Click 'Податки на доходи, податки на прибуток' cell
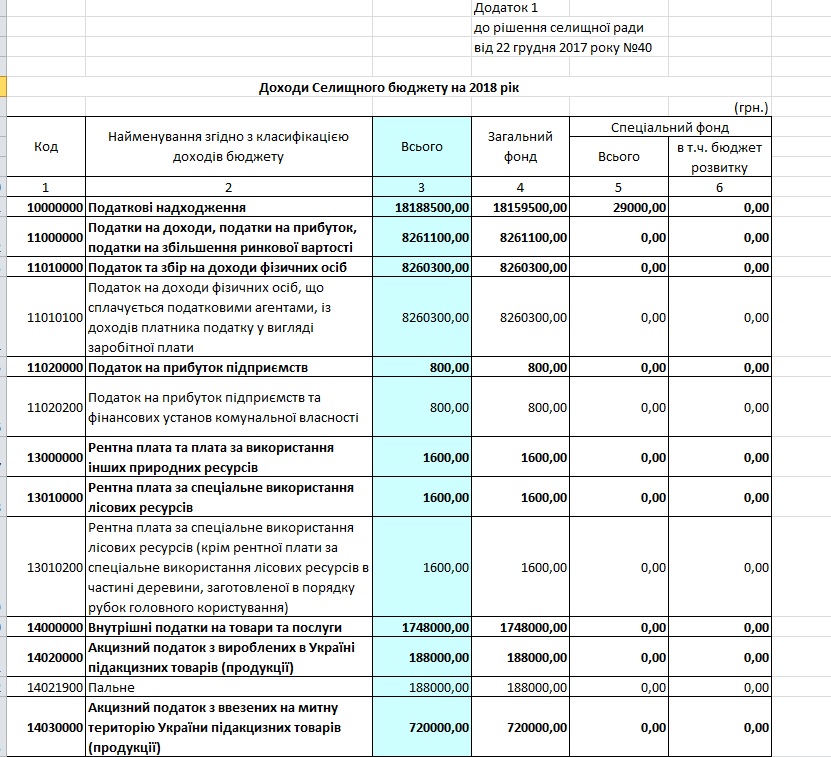Viewport: 831px width, 757px height. pos(228,237)
